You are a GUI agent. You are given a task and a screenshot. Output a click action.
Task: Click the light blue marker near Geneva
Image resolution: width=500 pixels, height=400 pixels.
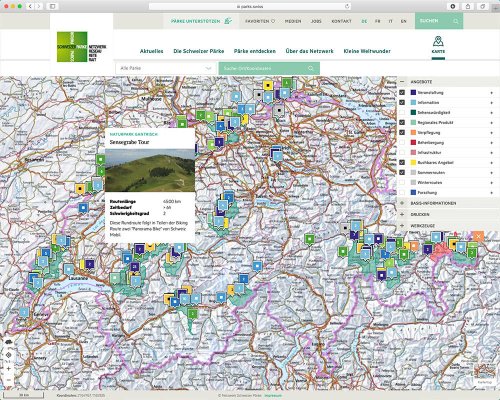click(x=24, y=313)
